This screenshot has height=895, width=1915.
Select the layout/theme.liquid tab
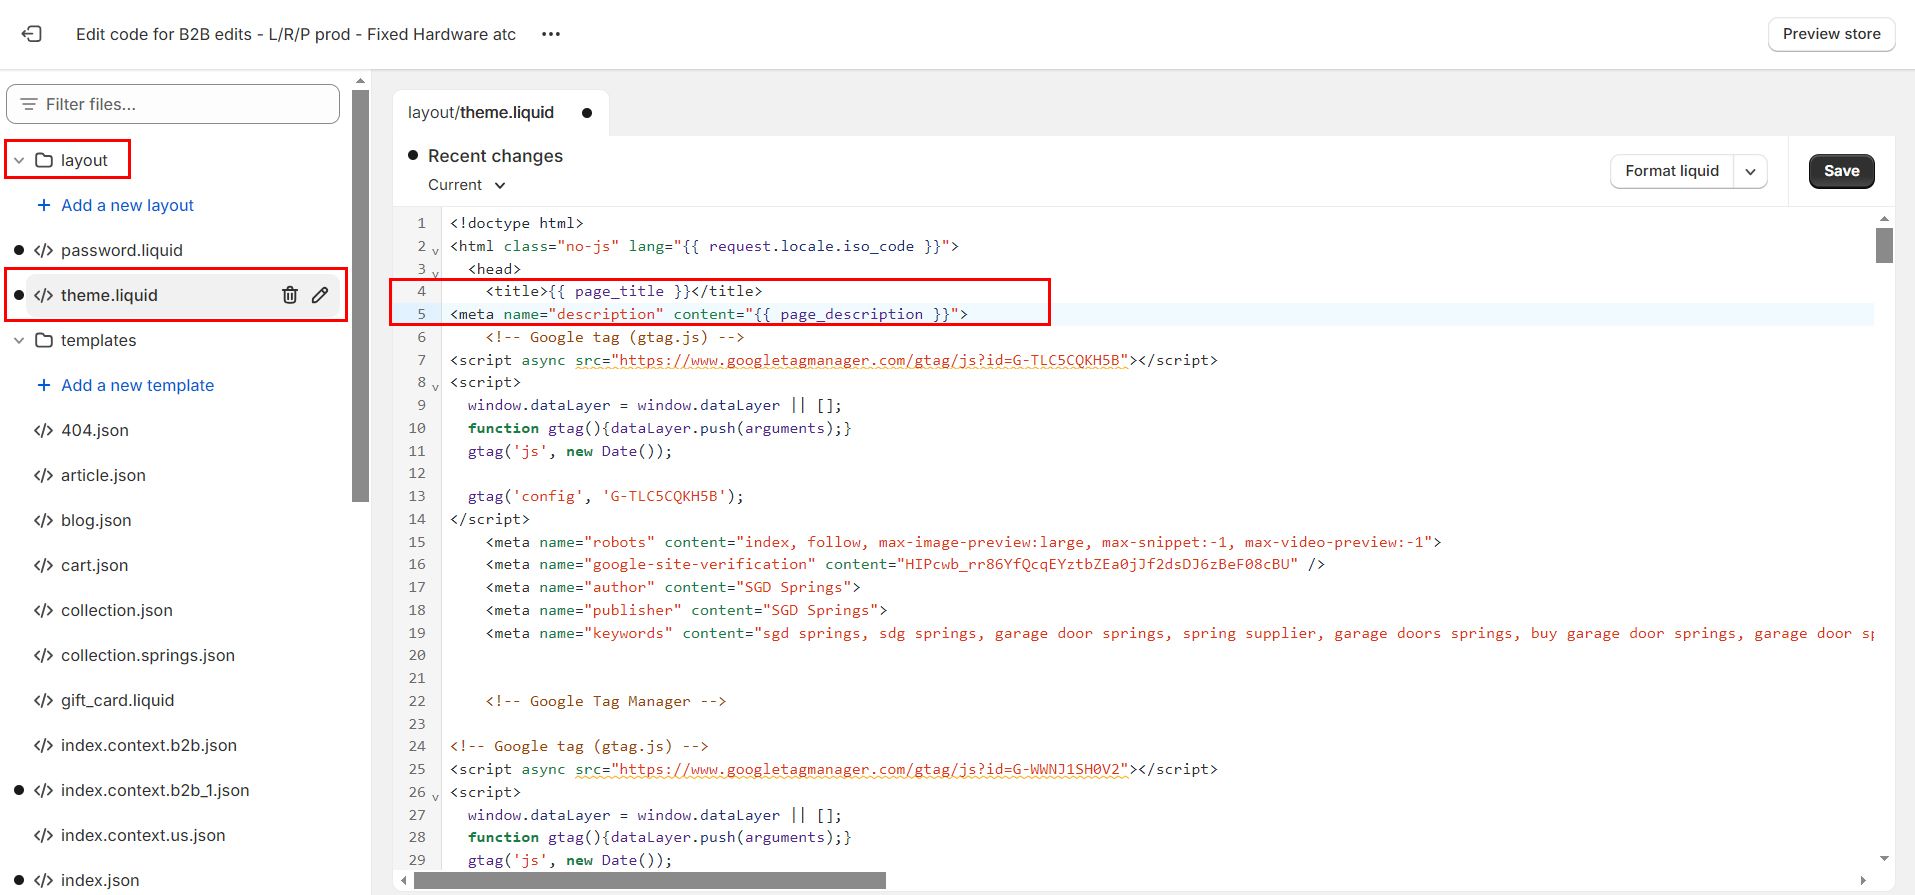[x=481, y=112]
